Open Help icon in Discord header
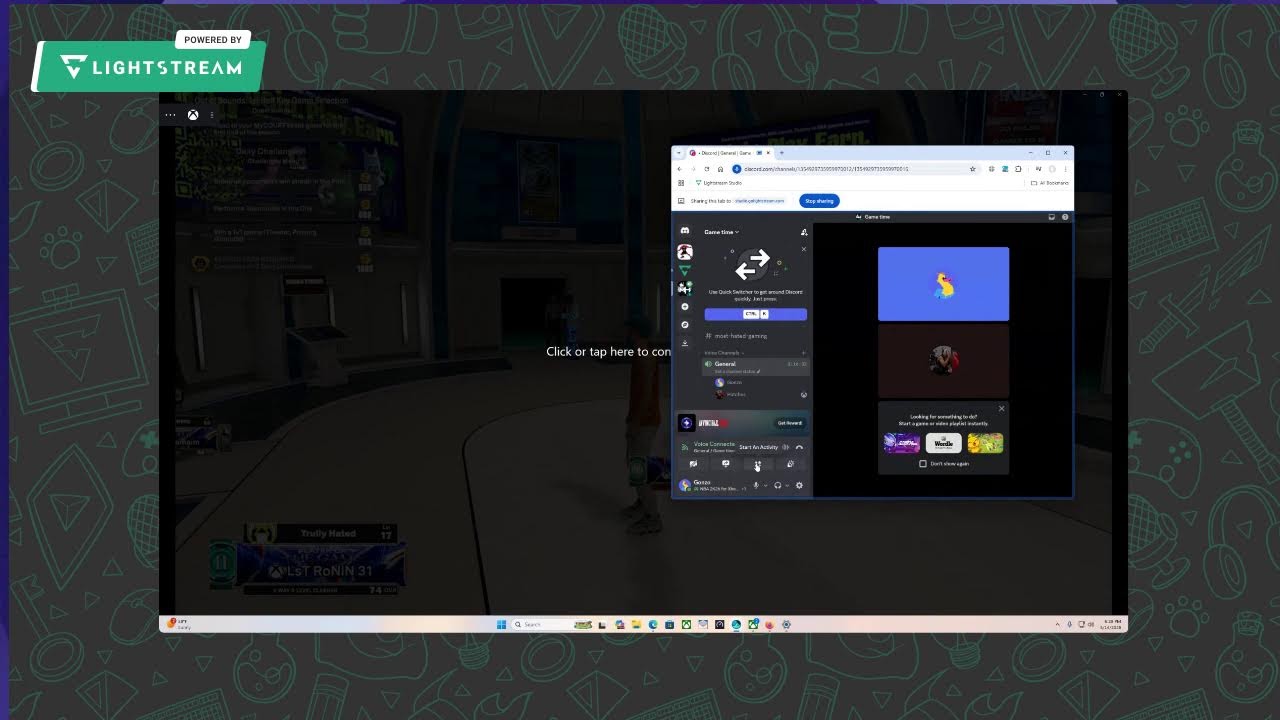The width and height of the screenshot is (1280, 720). [x=1065, y=217]
